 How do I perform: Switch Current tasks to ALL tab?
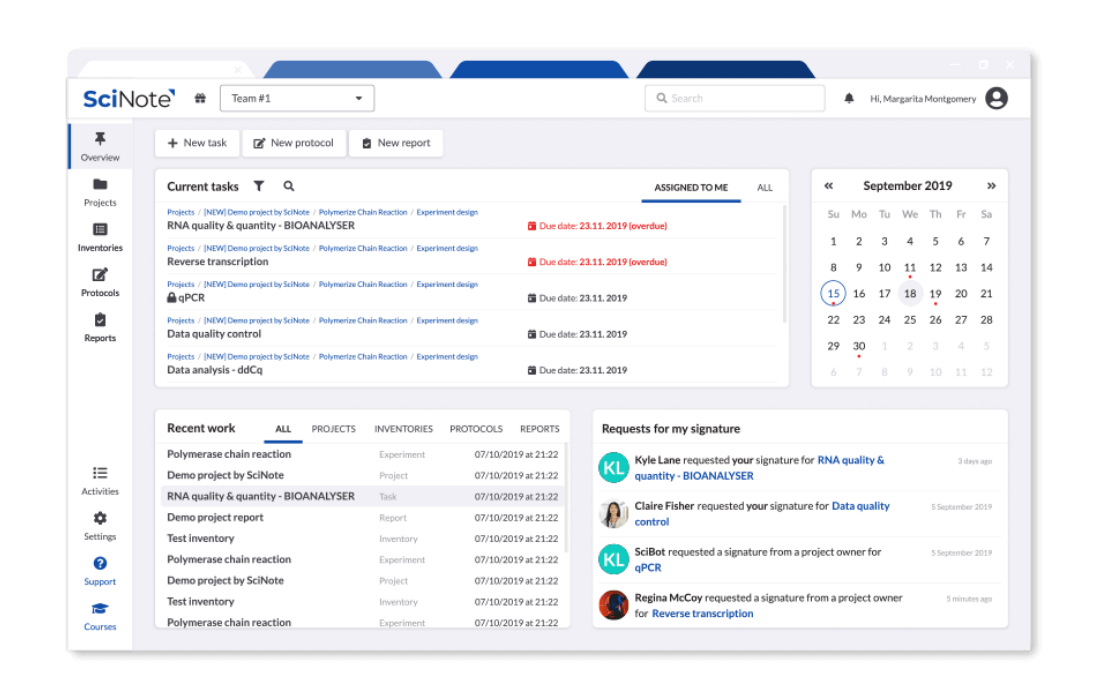[765, 188]
